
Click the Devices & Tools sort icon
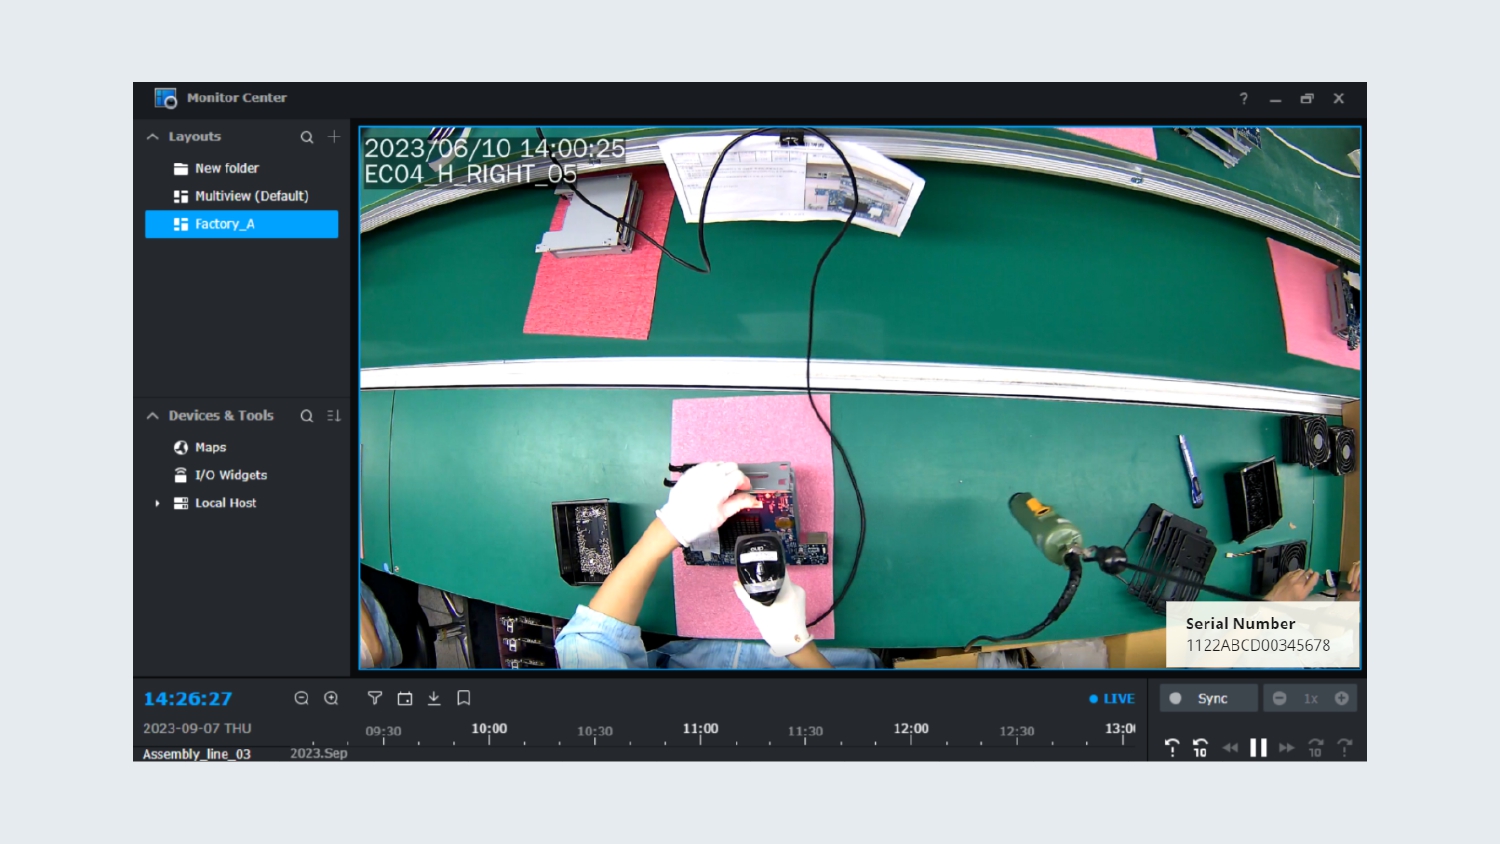point(334,415)
